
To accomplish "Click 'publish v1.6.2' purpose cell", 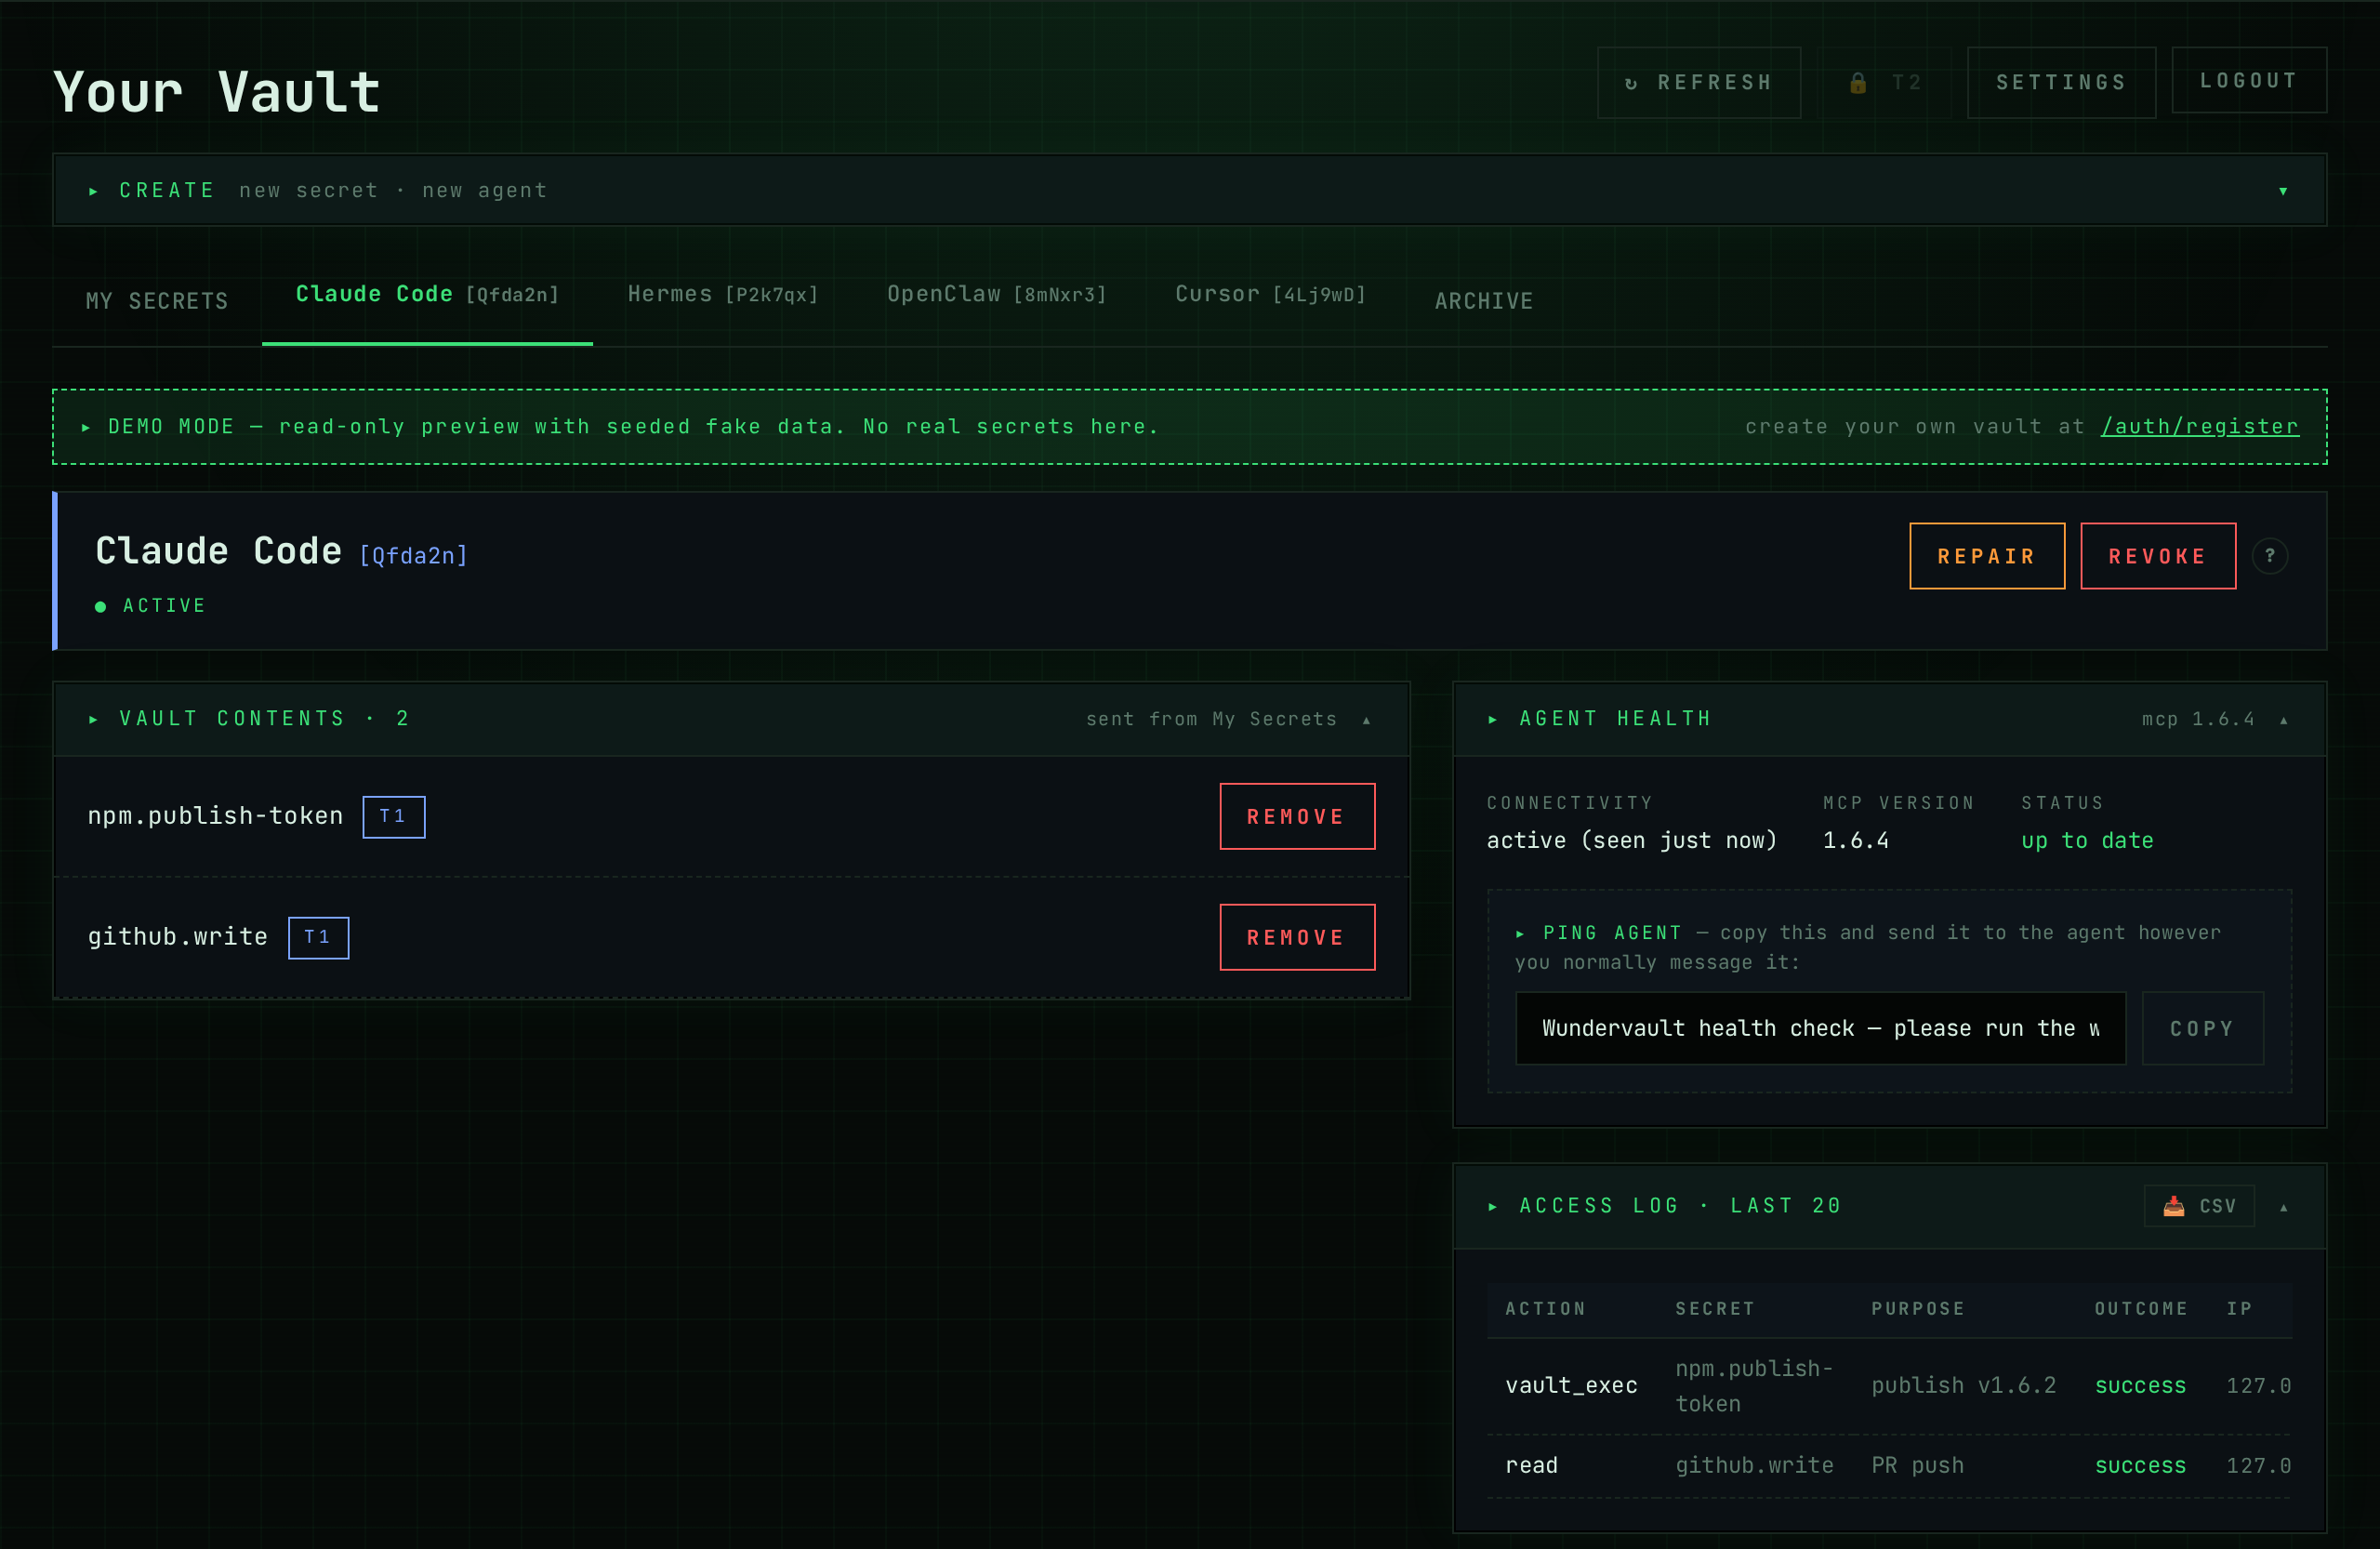I will point(1963,1385).
